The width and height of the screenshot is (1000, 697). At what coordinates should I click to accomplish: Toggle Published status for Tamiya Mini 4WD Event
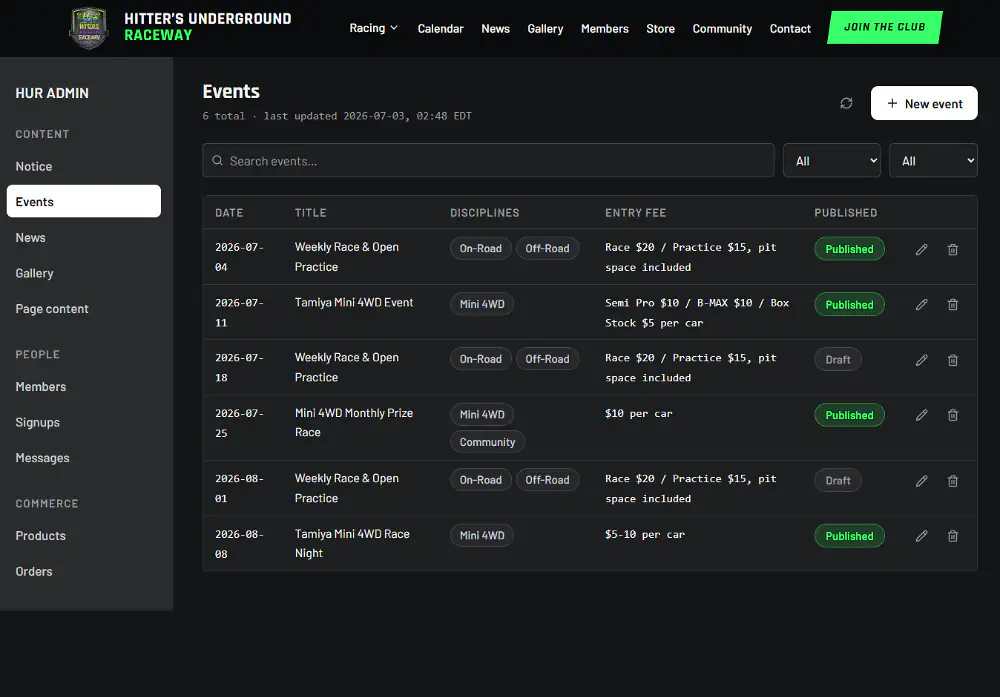tap(849, 304)
